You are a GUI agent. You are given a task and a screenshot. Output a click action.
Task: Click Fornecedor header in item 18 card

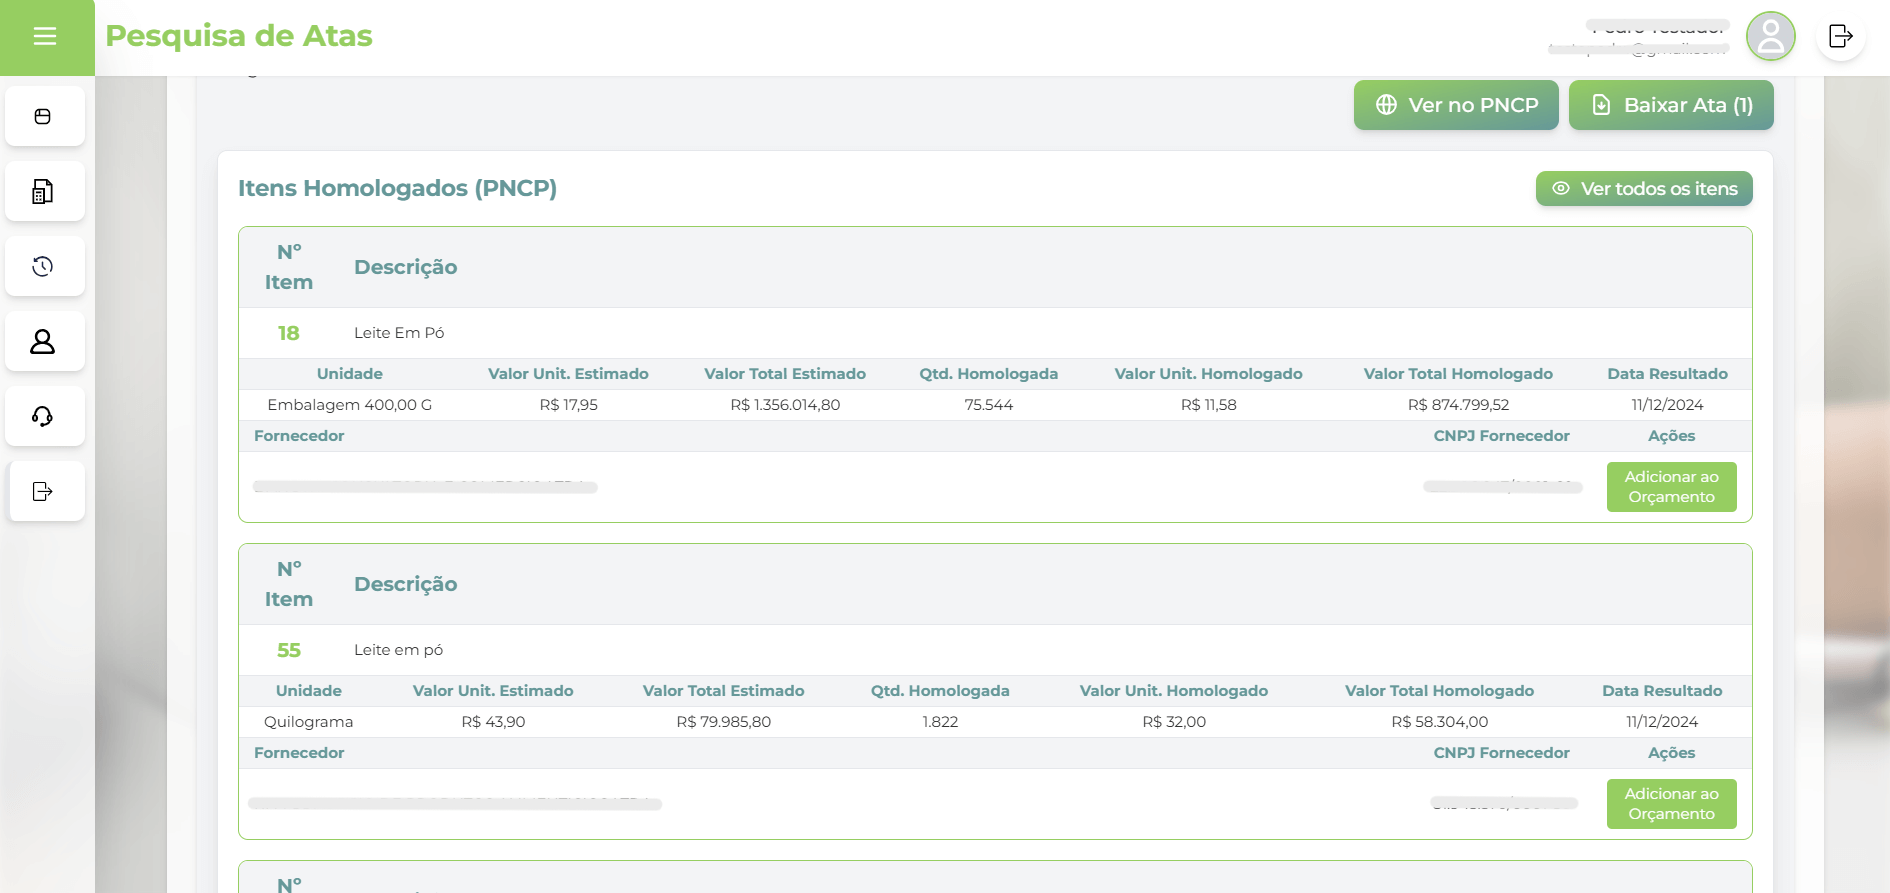pyautogui.click(x=299, y=436)
